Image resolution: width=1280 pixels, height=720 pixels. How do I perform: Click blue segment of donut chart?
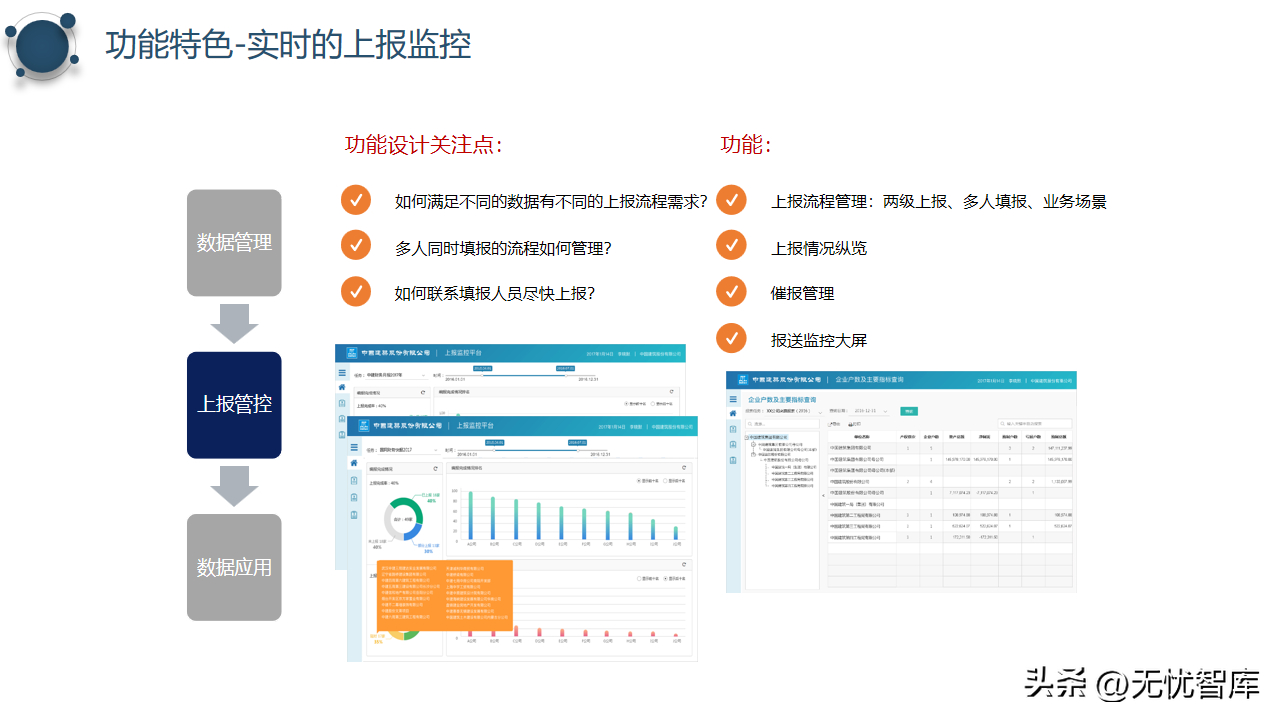point(413,531)
